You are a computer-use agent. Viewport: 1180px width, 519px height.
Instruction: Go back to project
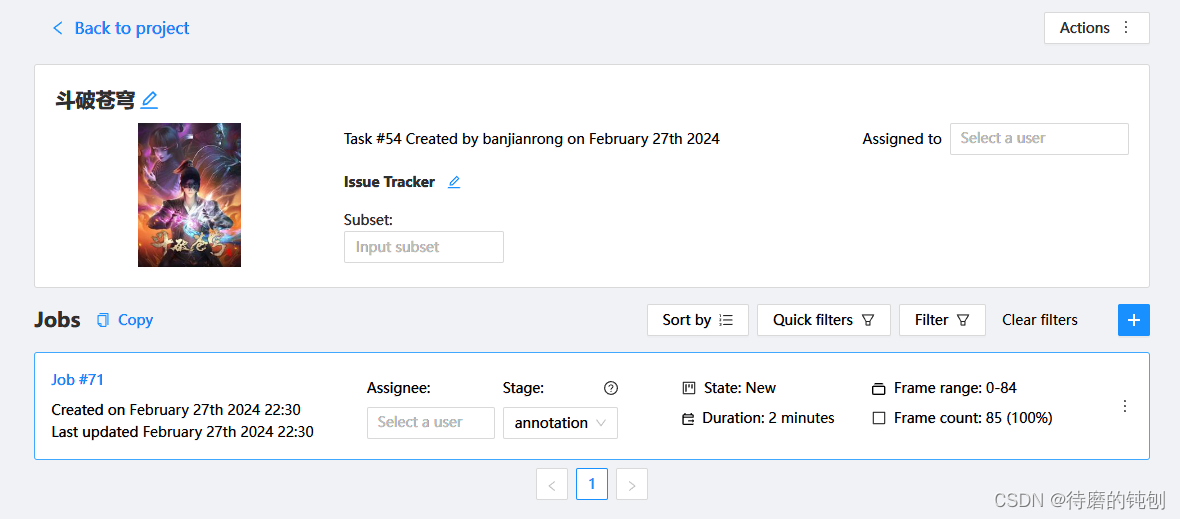coord(121,28)
